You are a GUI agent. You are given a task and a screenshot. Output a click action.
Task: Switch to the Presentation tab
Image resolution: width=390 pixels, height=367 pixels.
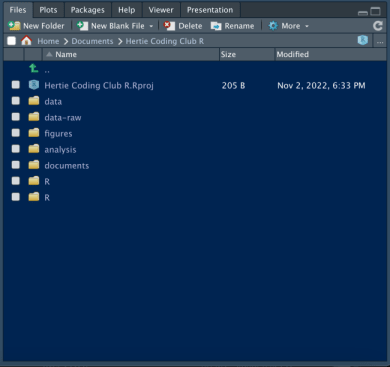(x=210, y=10)
